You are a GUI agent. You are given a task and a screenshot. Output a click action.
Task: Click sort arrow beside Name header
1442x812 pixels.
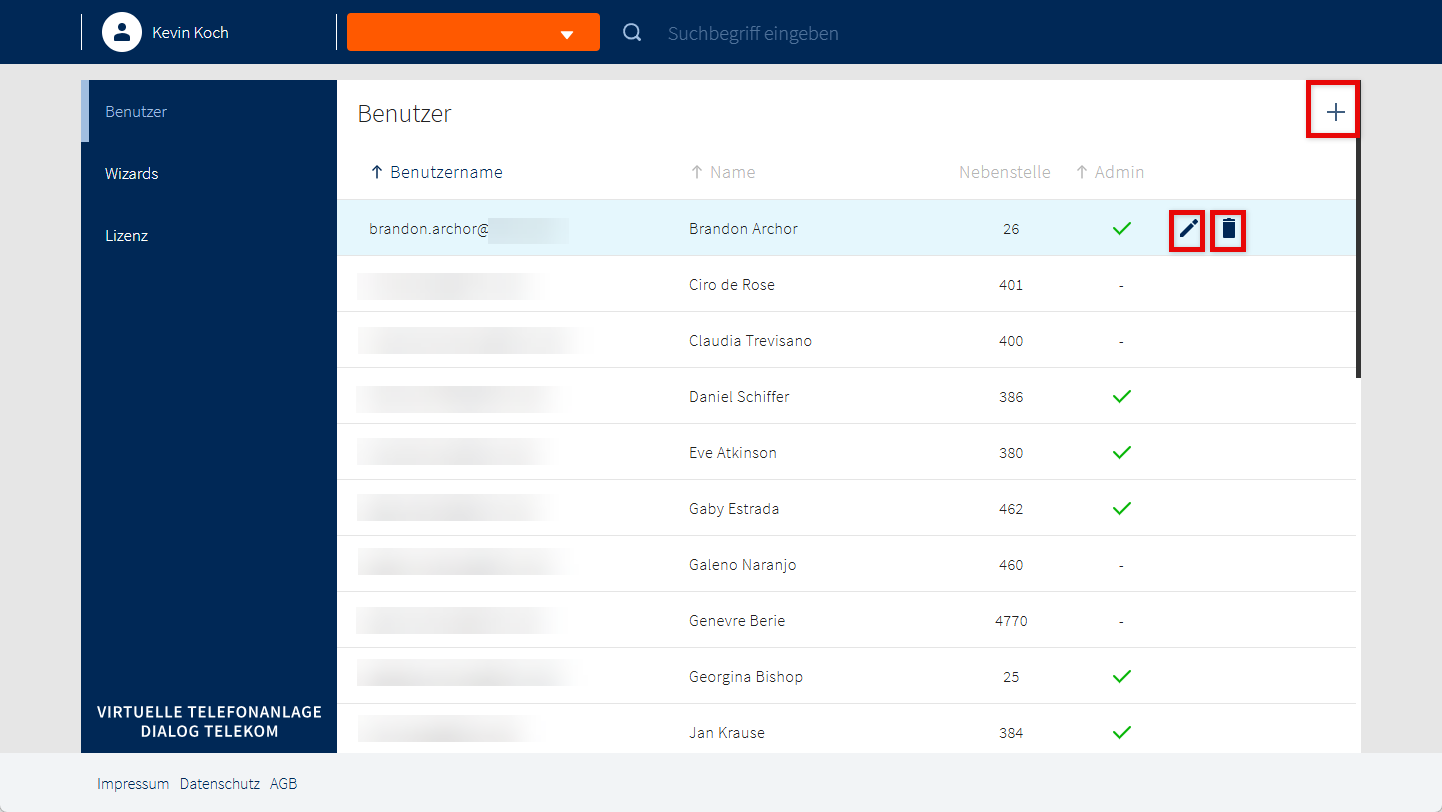pyautogui.click(x=697, y=172)
